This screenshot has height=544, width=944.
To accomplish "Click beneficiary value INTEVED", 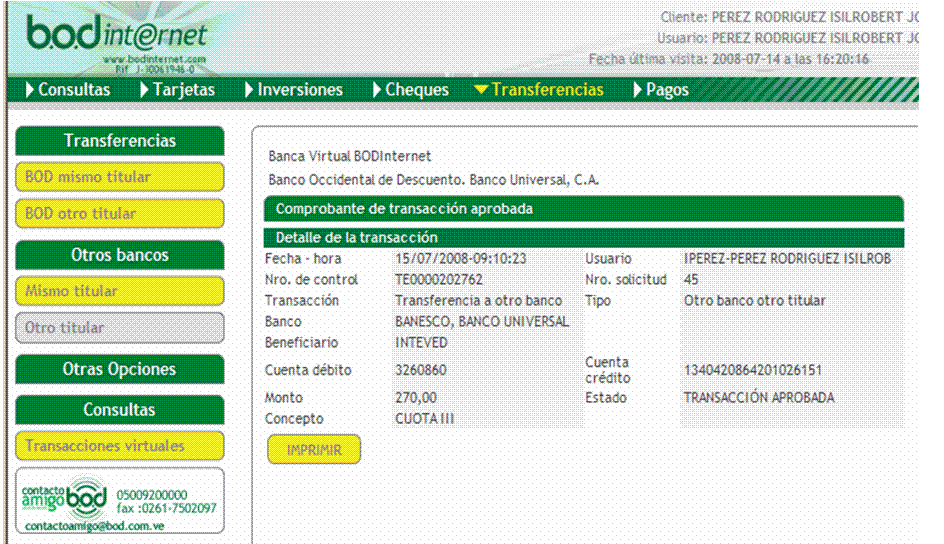I will [x=421, y=343].
